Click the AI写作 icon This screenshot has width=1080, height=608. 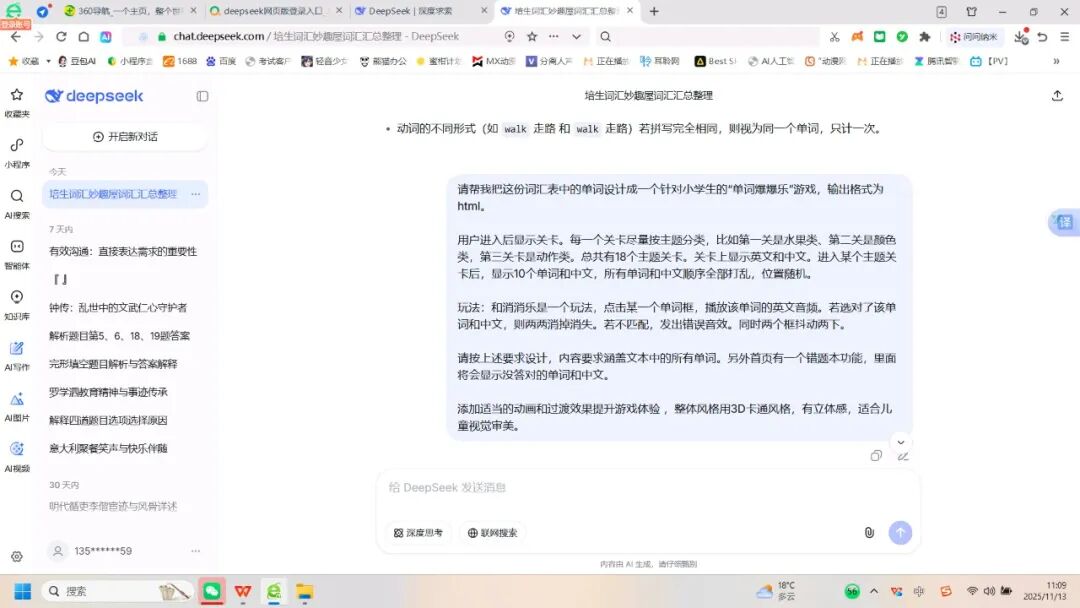tap(16, 348)
